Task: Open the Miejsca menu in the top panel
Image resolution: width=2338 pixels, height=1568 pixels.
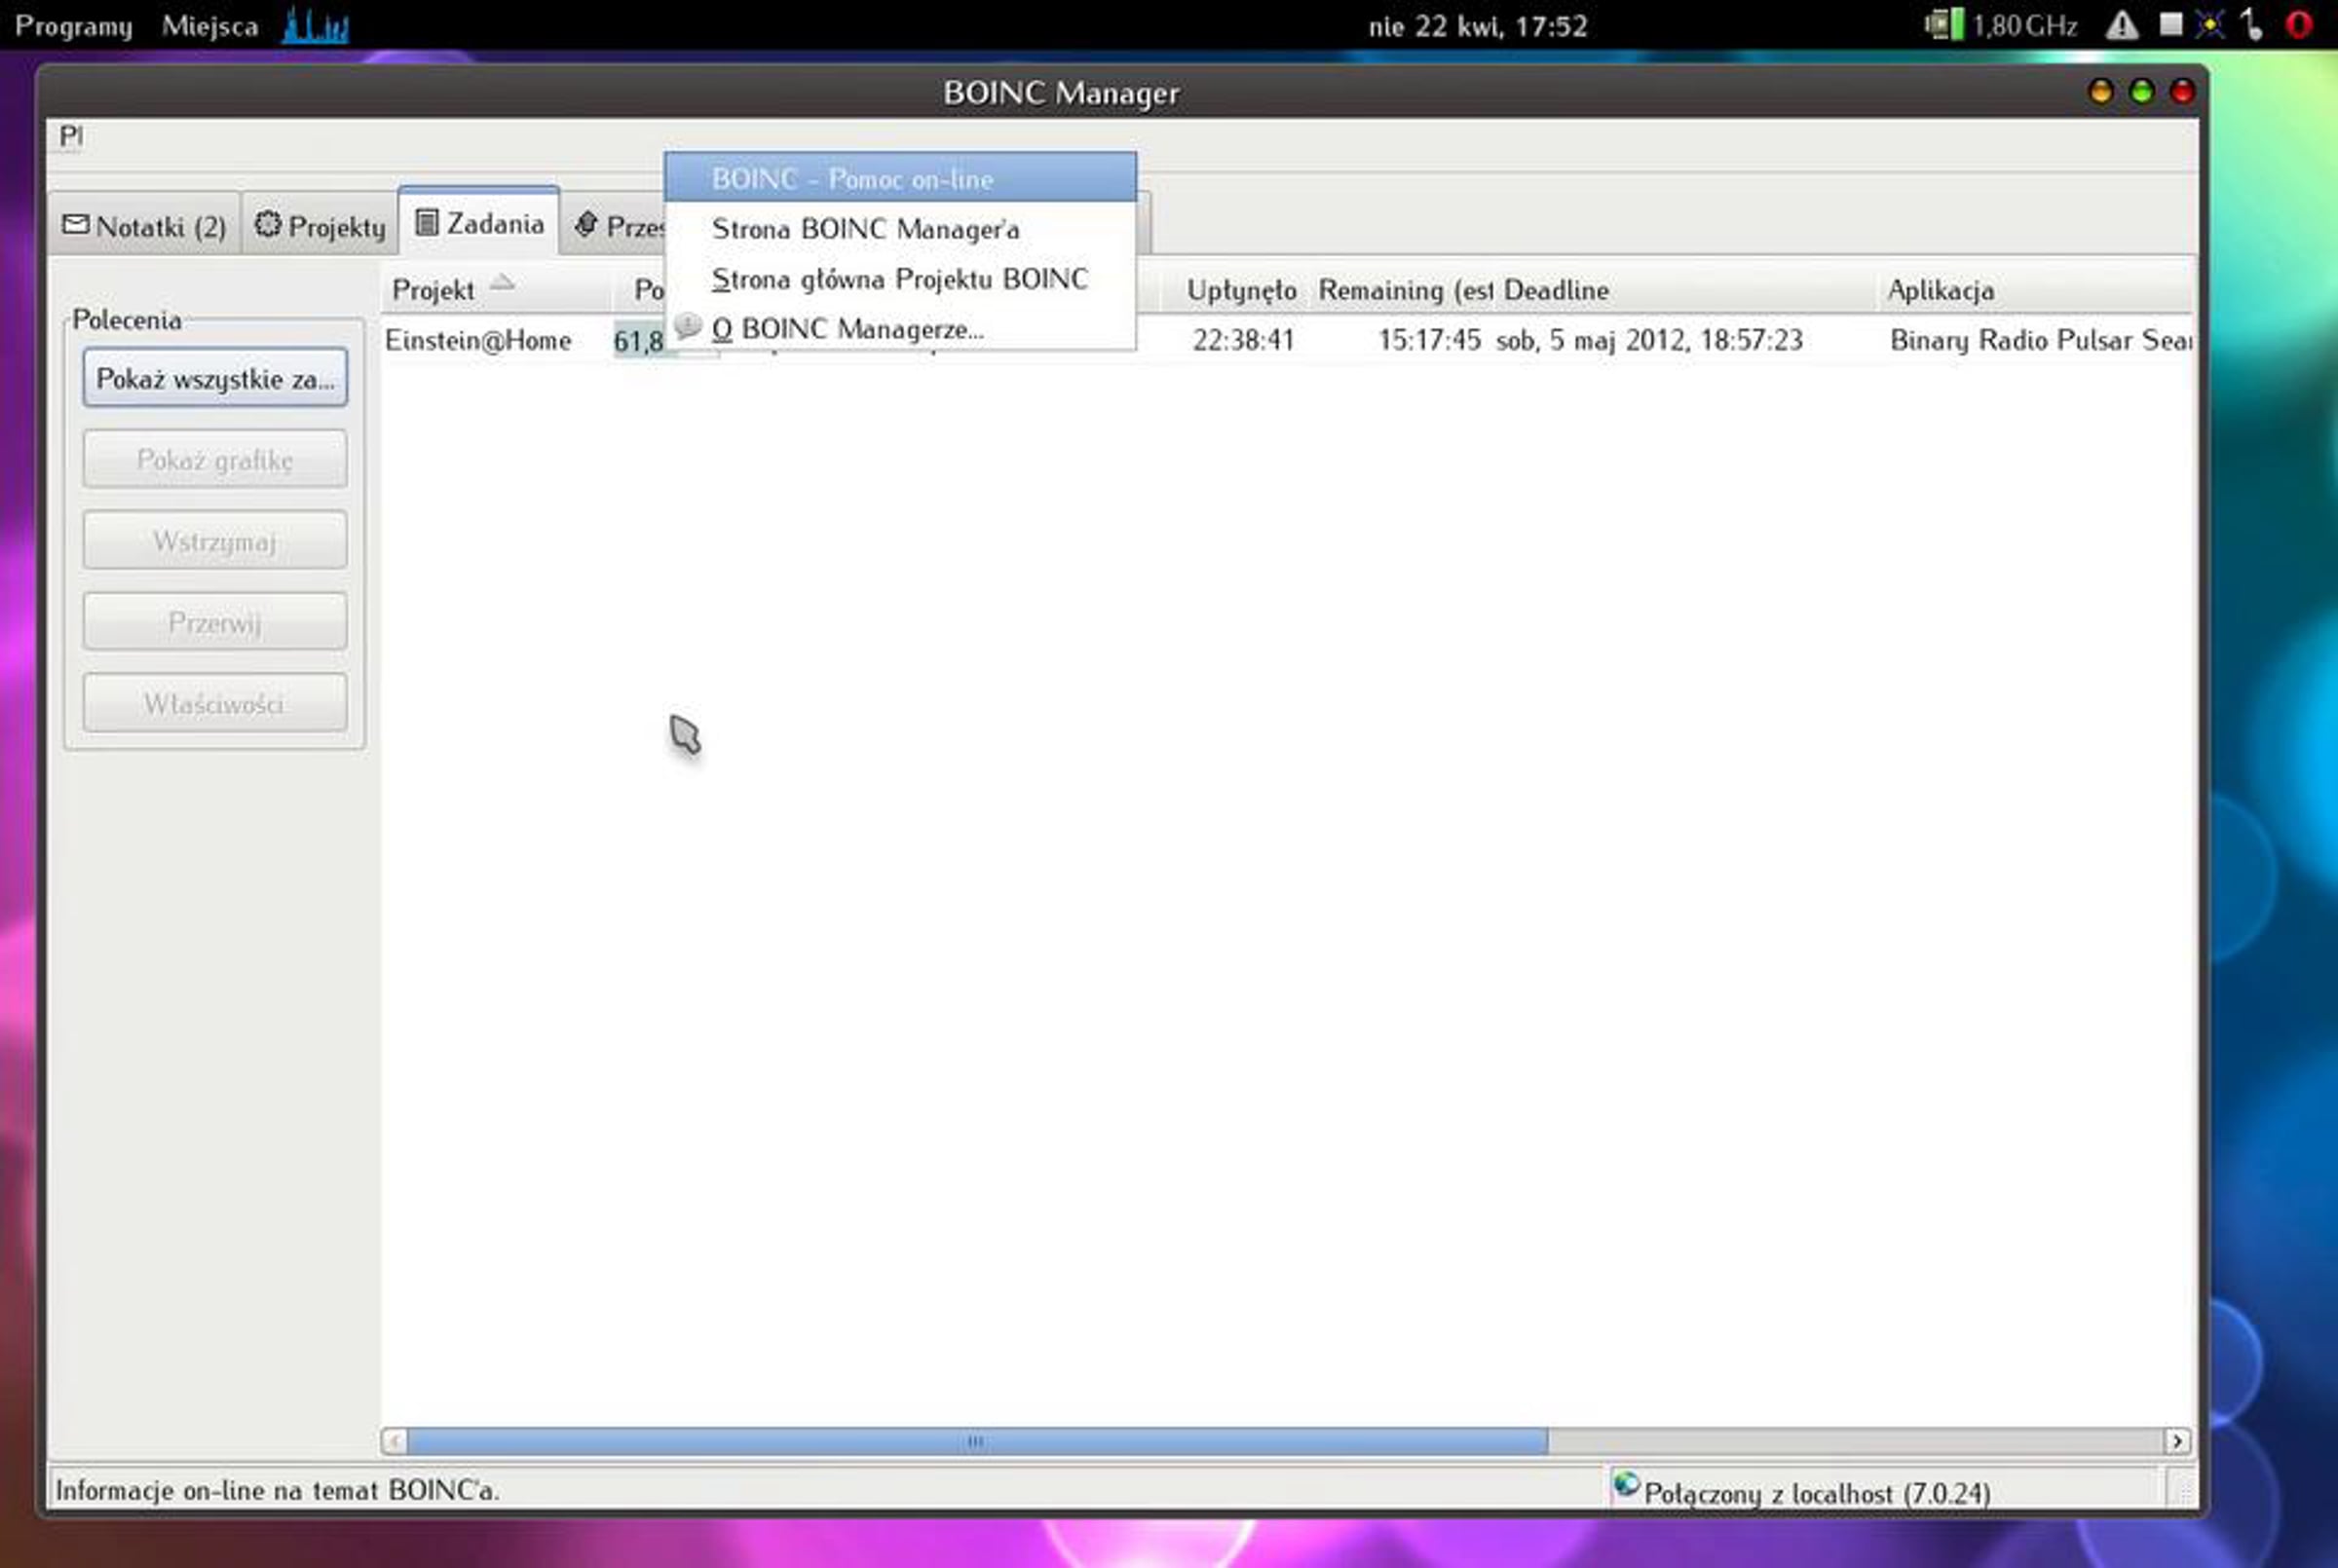Action: [210, 26]
